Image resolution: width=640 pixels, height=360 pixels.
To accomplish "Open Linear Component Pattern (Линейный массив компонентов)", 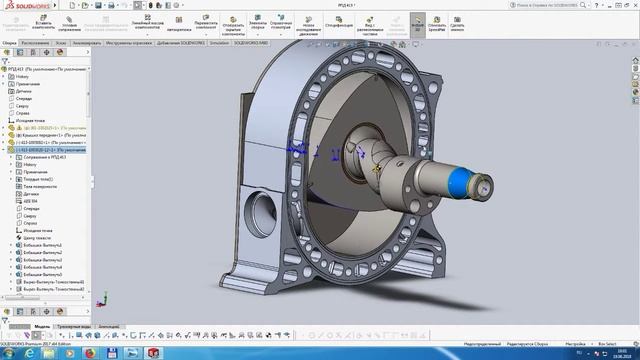I will (147, 22).
